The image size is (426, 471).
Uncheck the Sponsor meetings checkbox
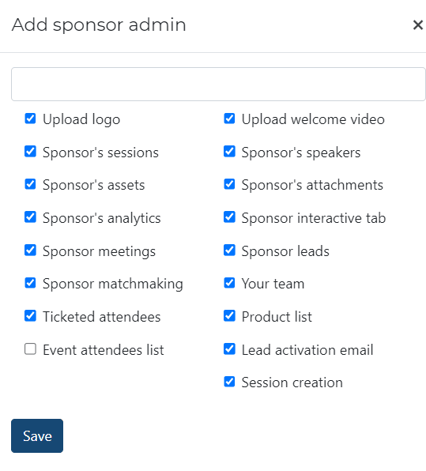click(30, 250)
